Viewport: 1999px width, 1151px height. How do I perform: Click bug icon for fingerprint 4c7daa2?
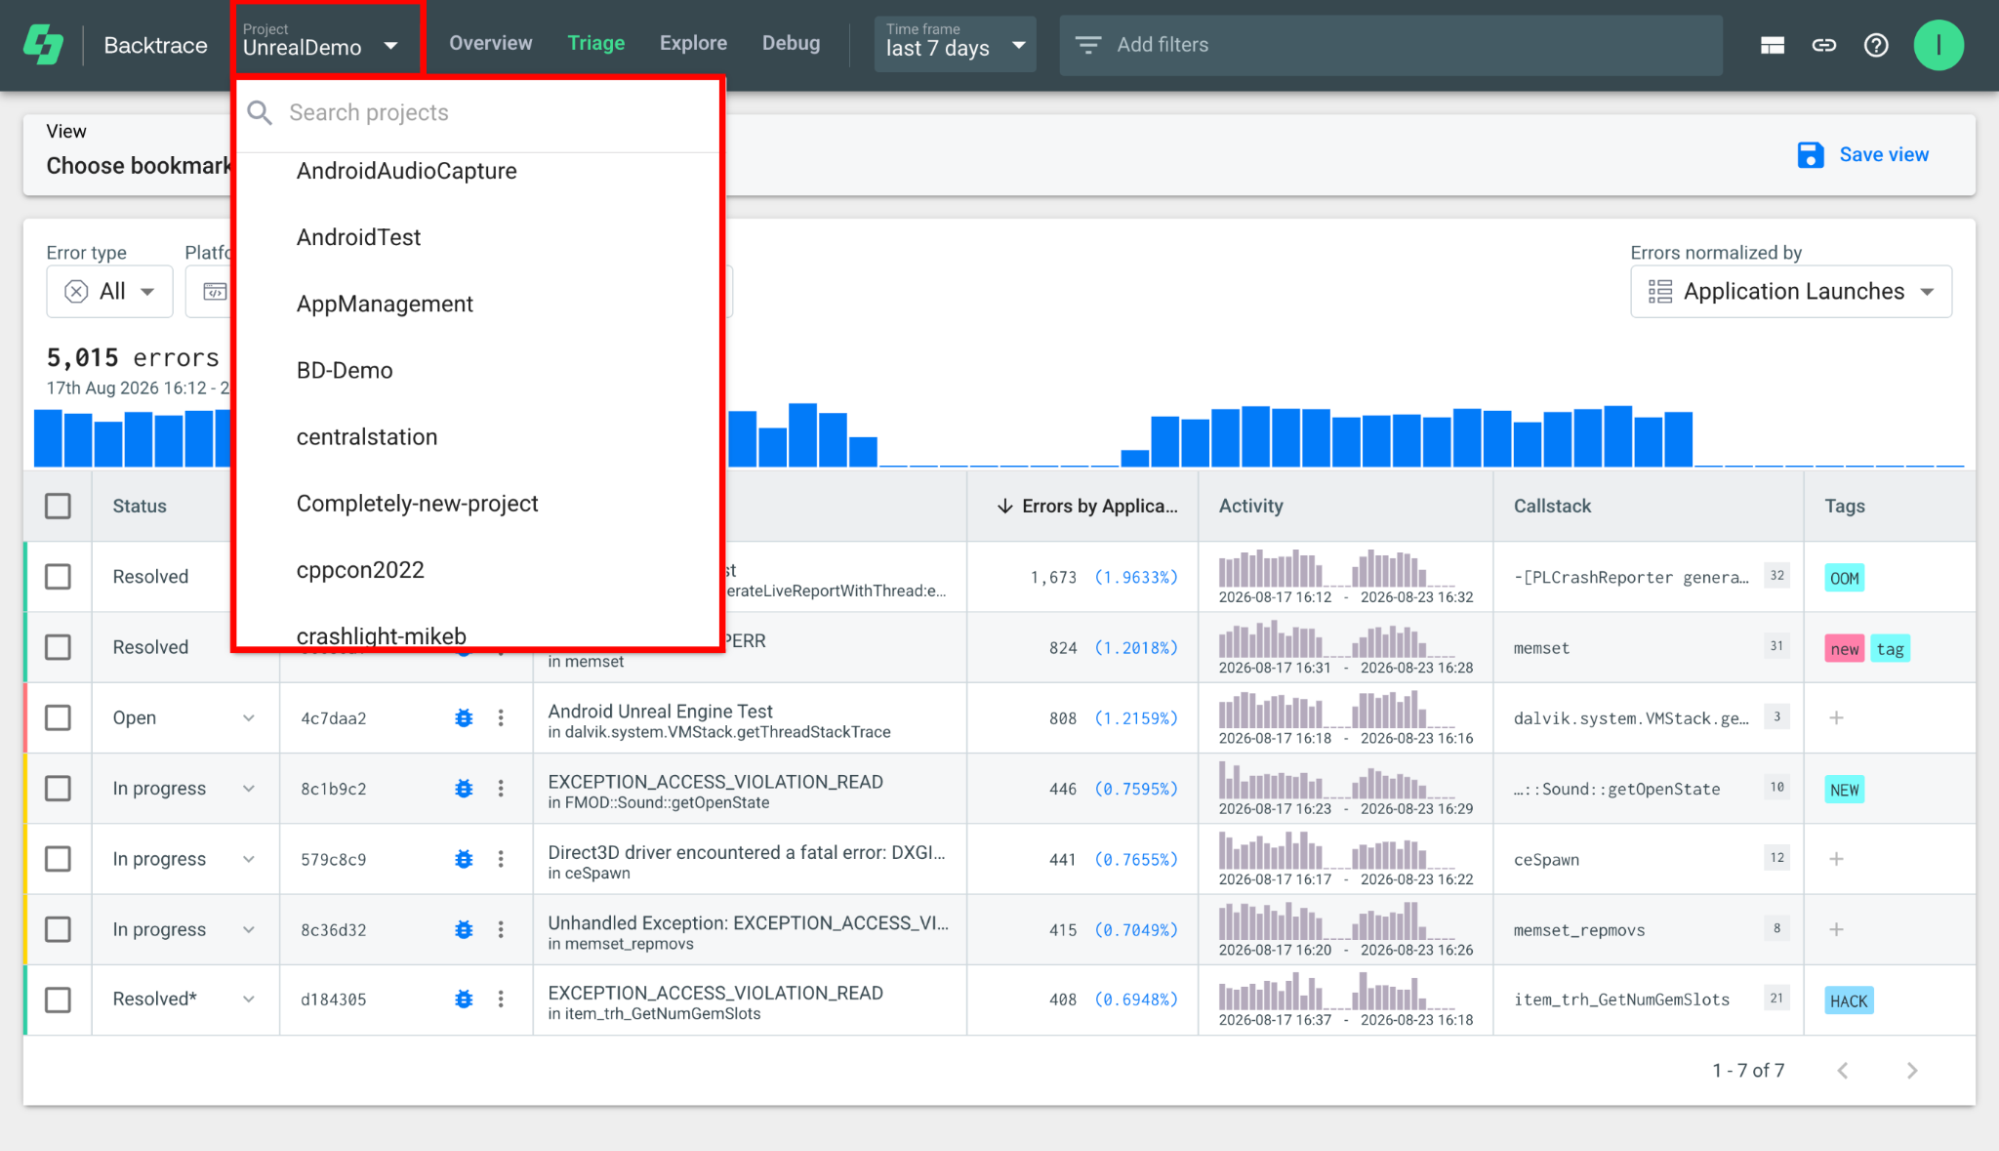pos(464,718)
